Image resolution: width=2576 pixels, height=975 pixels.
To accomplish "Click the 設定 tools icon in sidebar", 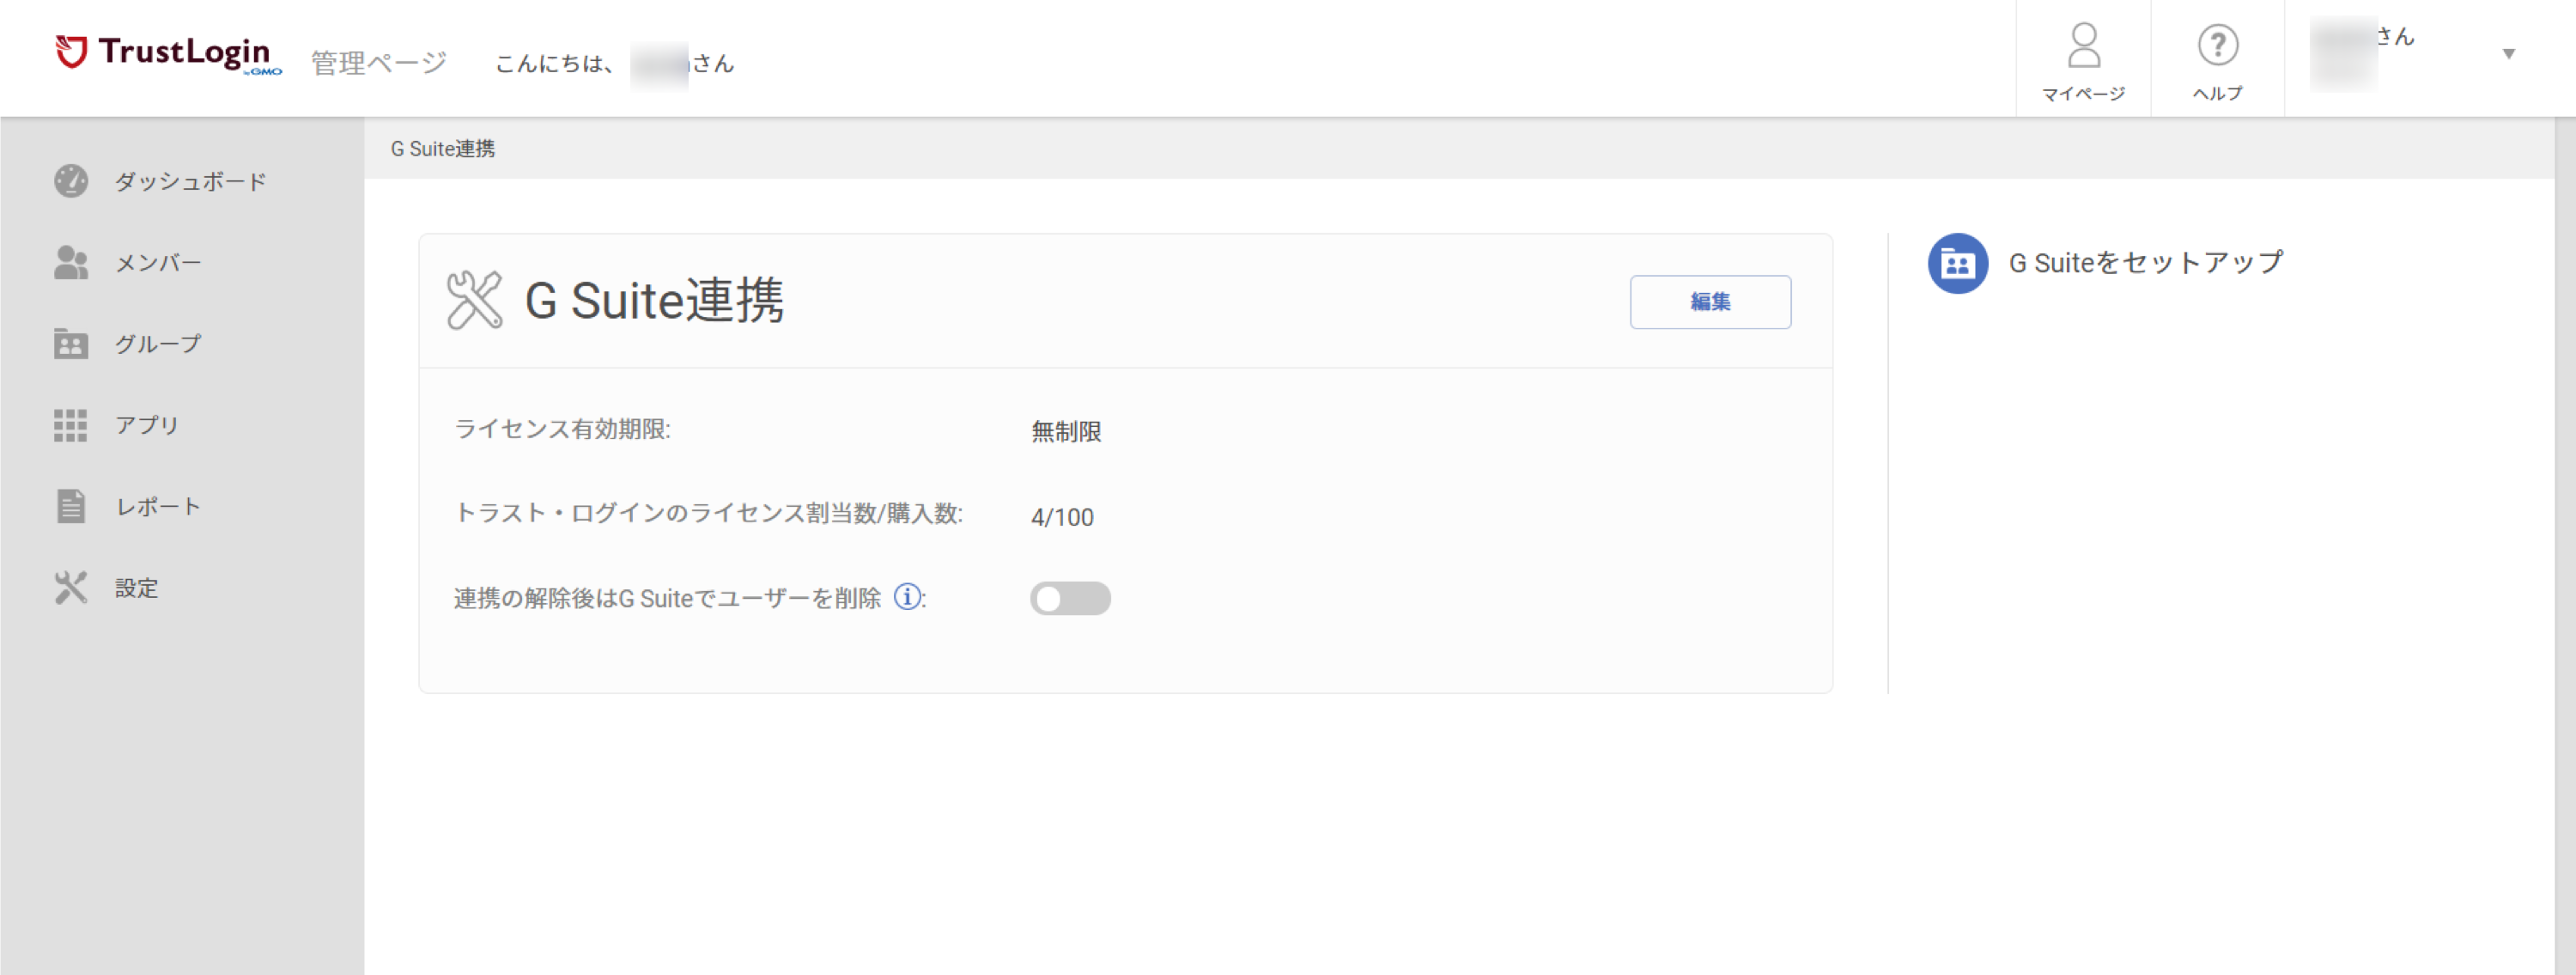I will [x=71, y=588].
